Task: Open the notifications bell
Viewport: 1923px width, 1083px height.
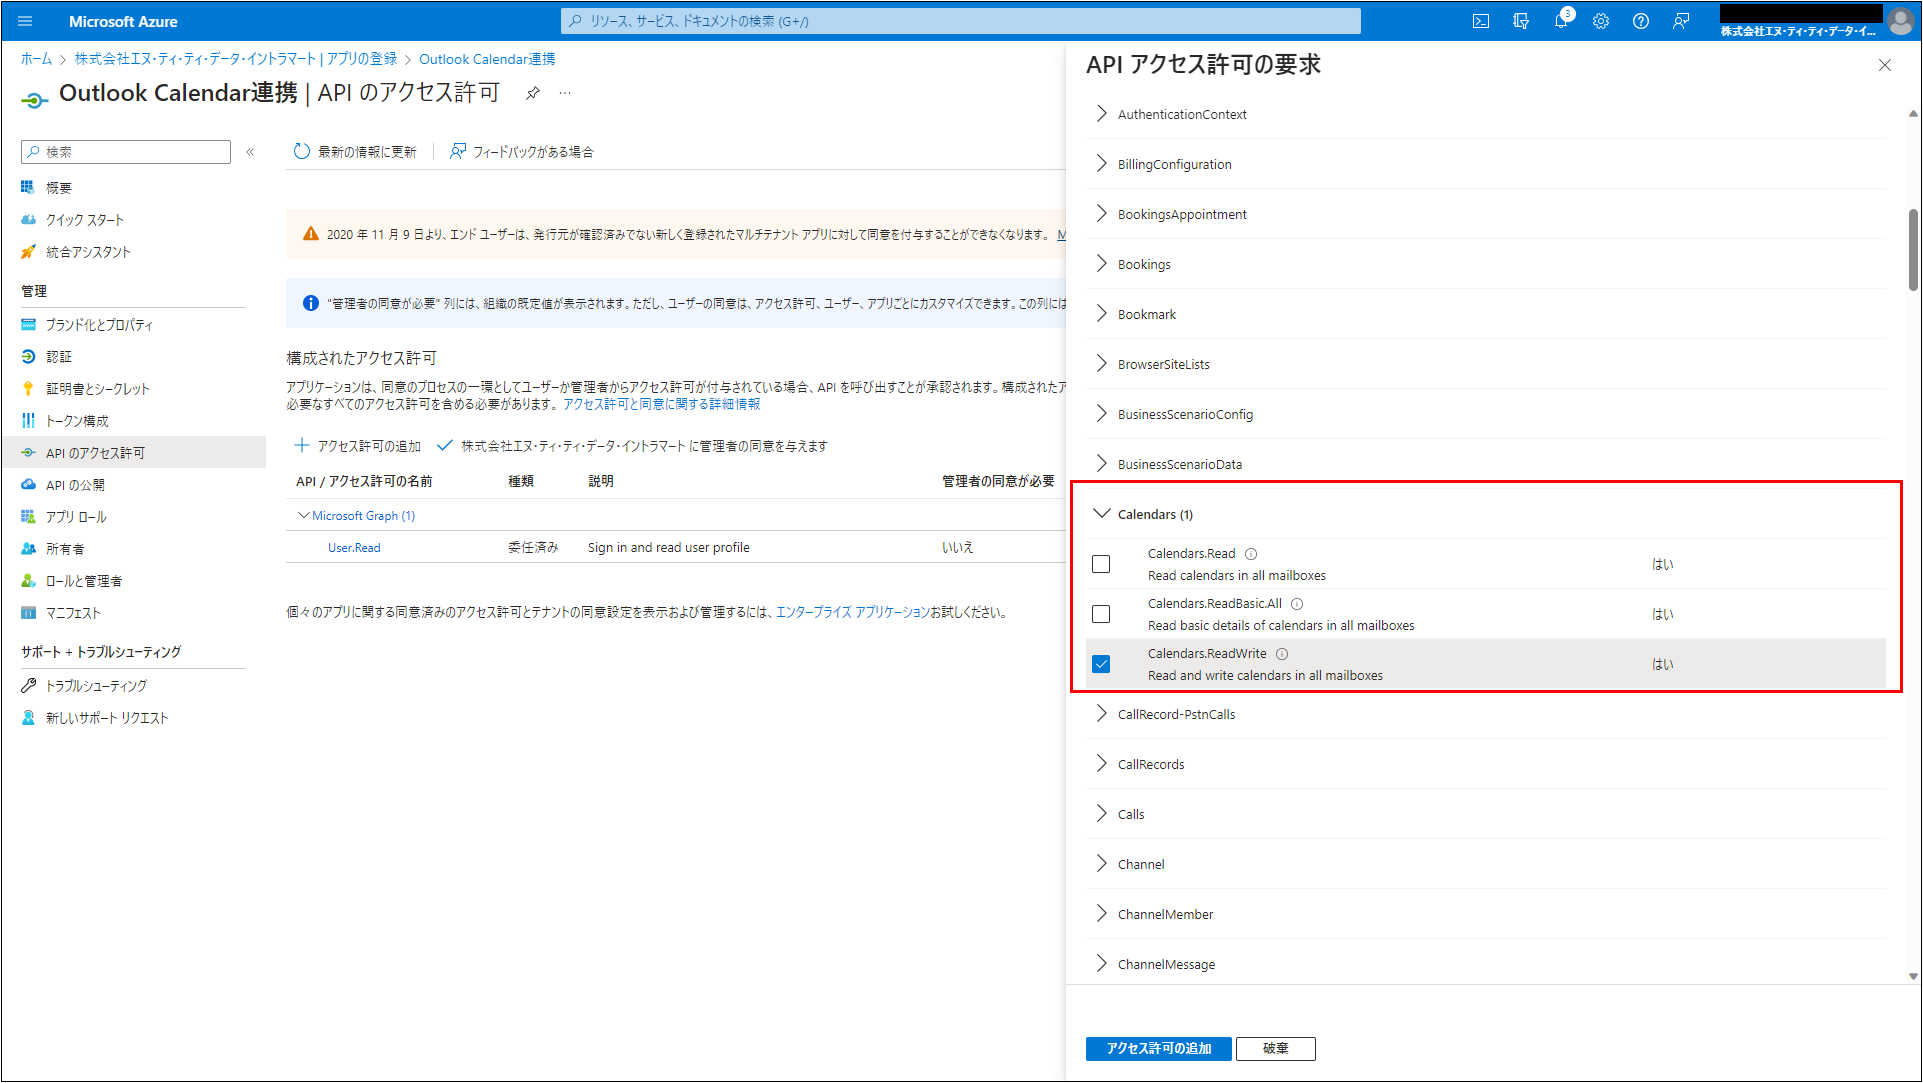Action: pyautogui.click(x=1561, y=21)
